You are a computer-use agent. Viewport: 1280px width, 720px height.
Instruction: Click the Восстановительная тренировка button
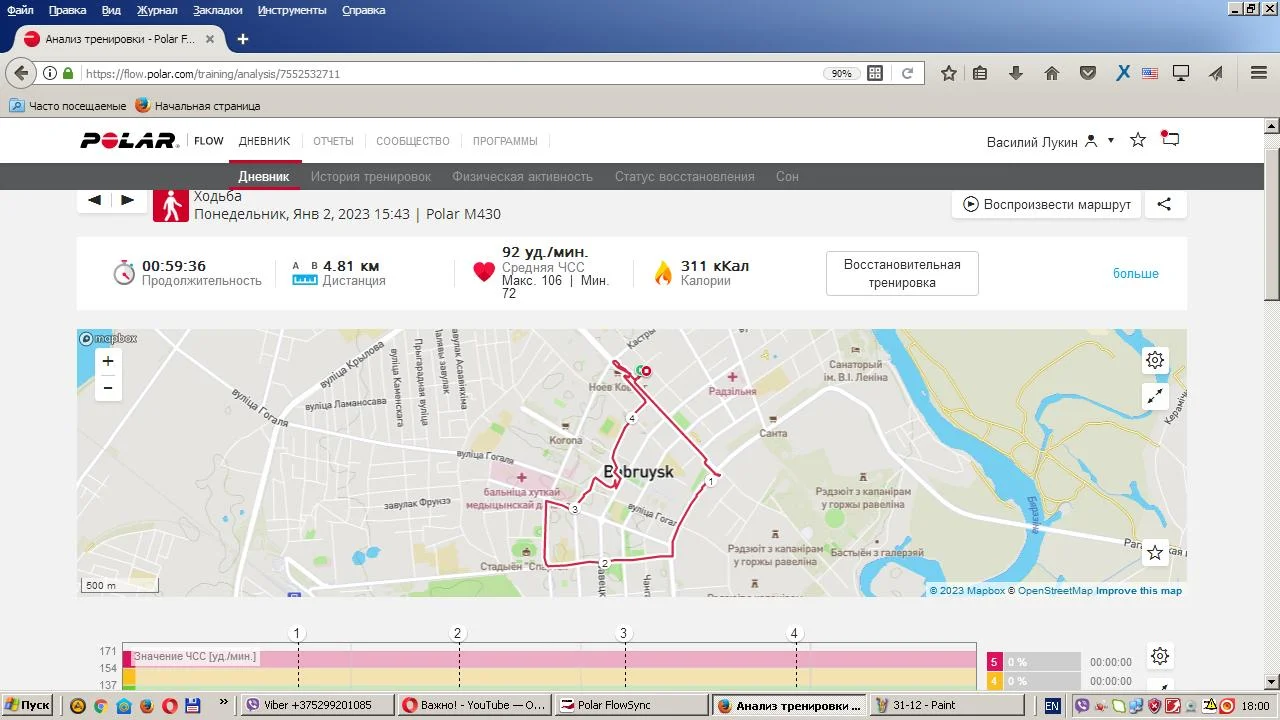coord(901,273)
